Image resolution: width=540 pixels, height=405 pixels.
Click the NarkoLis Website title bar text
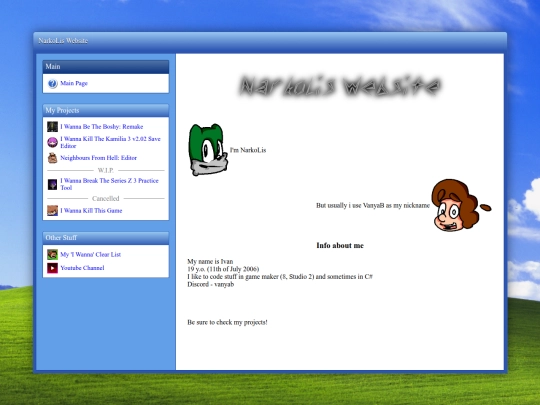63,41
